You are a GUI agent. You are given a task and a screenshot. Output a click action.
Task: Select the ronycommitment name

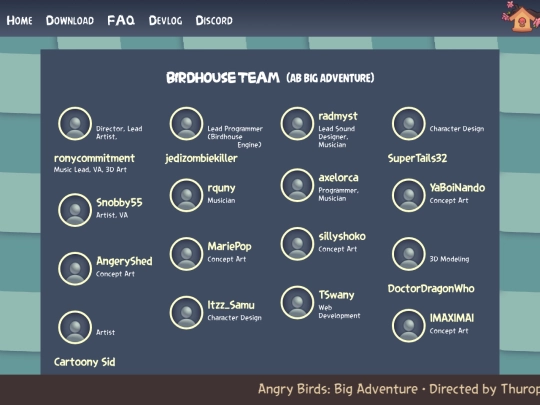[94, 158]
